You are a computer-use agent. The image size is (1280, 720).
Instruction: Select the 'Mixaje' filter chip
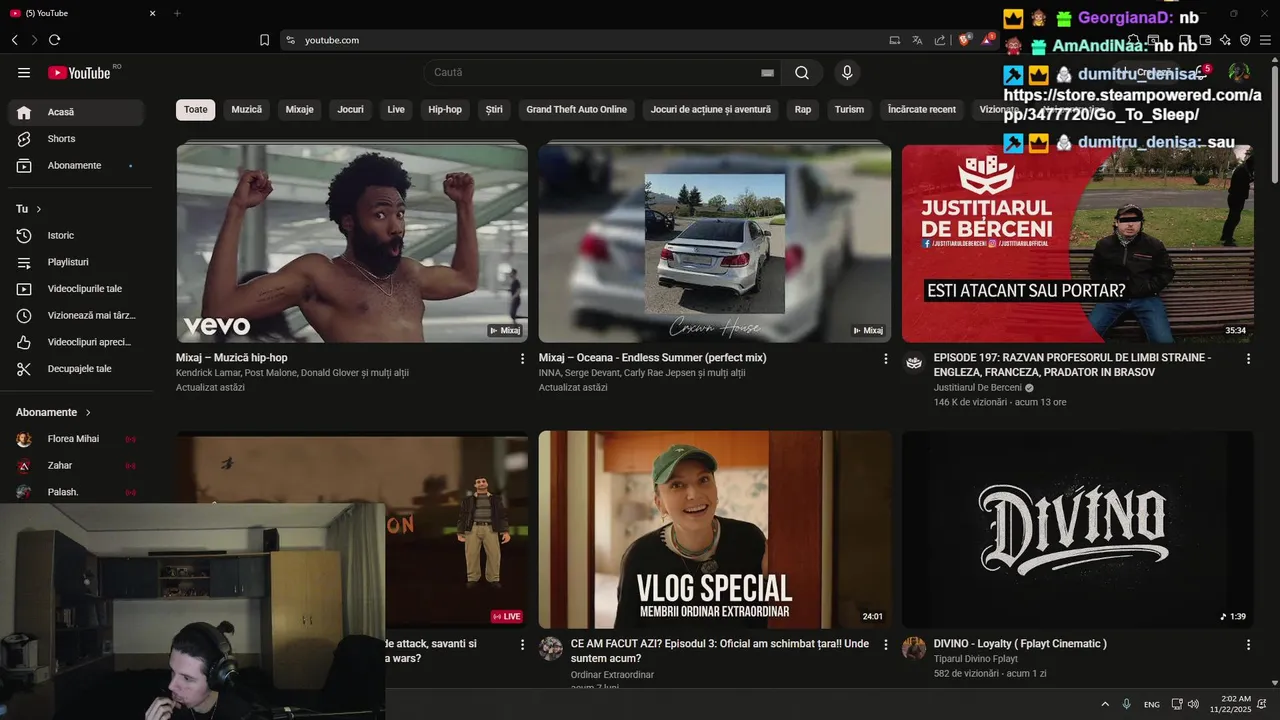pos(300,110)
